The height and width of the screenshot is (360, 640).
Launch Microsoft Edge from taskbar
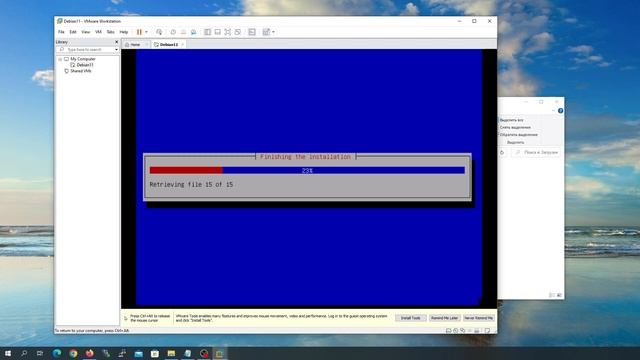point(57,353)
